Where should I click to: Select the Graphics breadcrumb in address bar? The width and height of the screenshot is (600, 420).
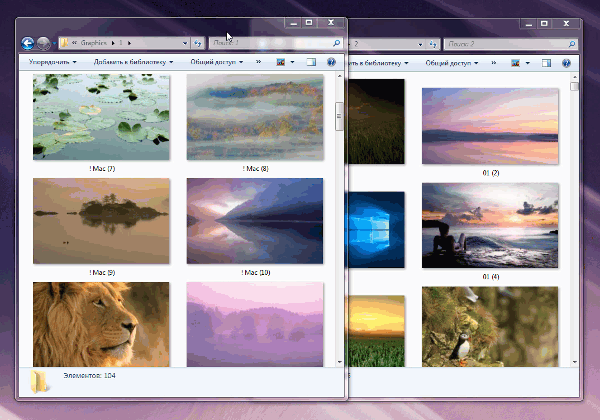click(93, 42)
